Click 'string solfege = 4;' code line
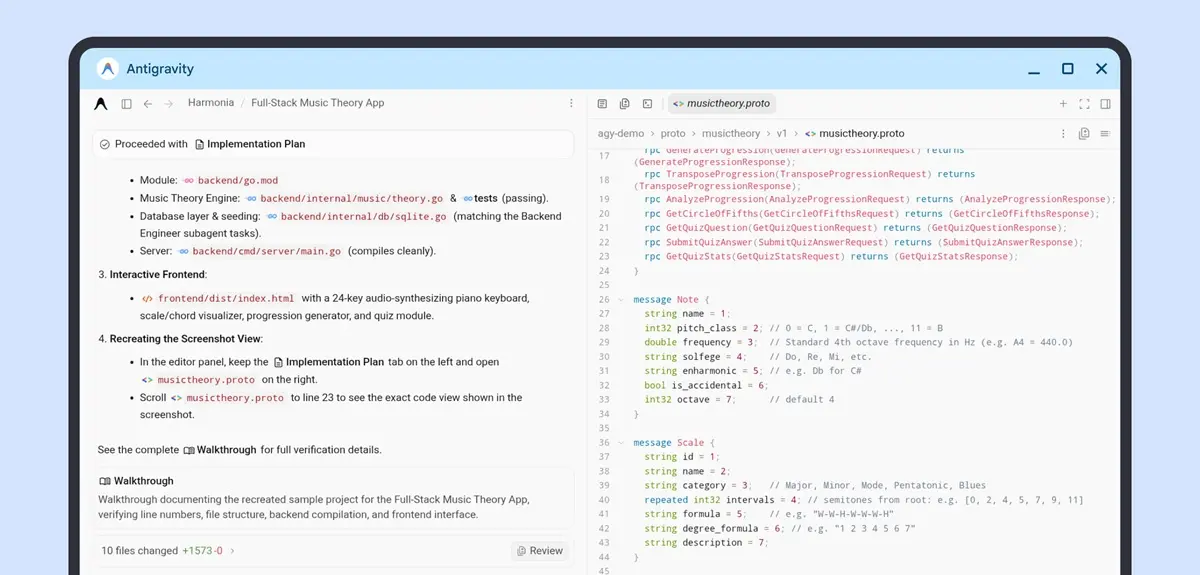 (x=695, y=356)
